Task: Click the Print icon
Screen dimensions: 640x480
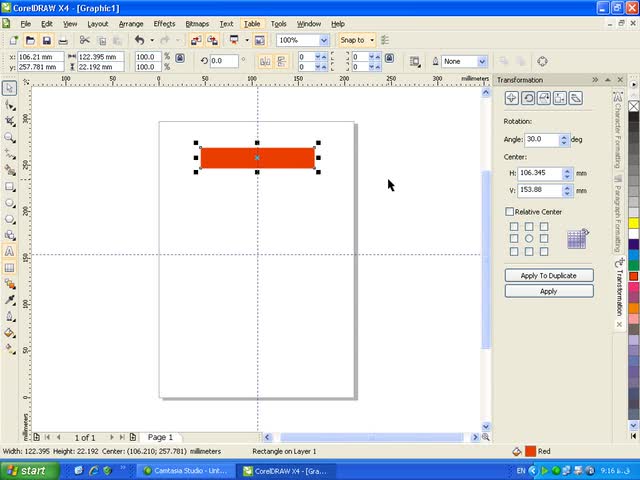Action: (x=63, y=40)
